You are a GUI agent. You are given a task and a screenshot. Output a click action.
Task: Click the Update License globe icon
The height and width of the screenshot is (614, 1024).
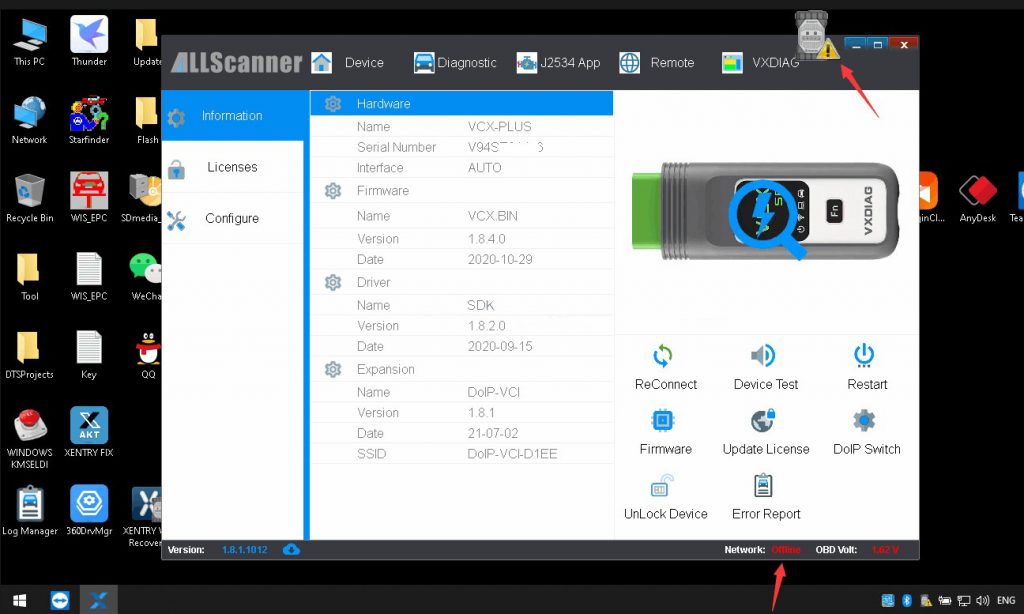763,421
